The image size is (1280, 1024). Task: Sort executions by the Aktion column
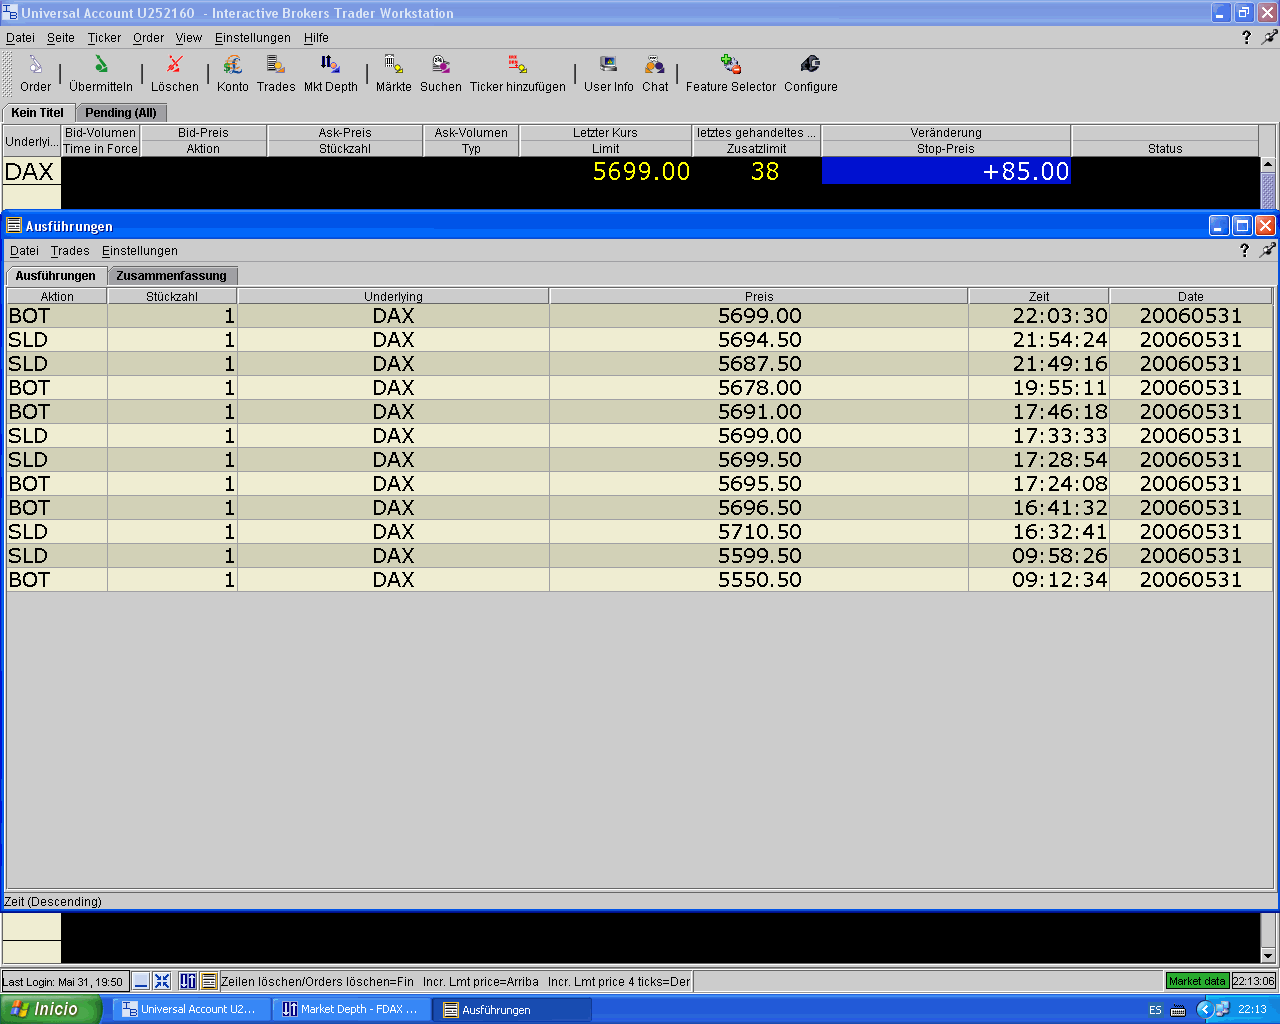point(57,296)
